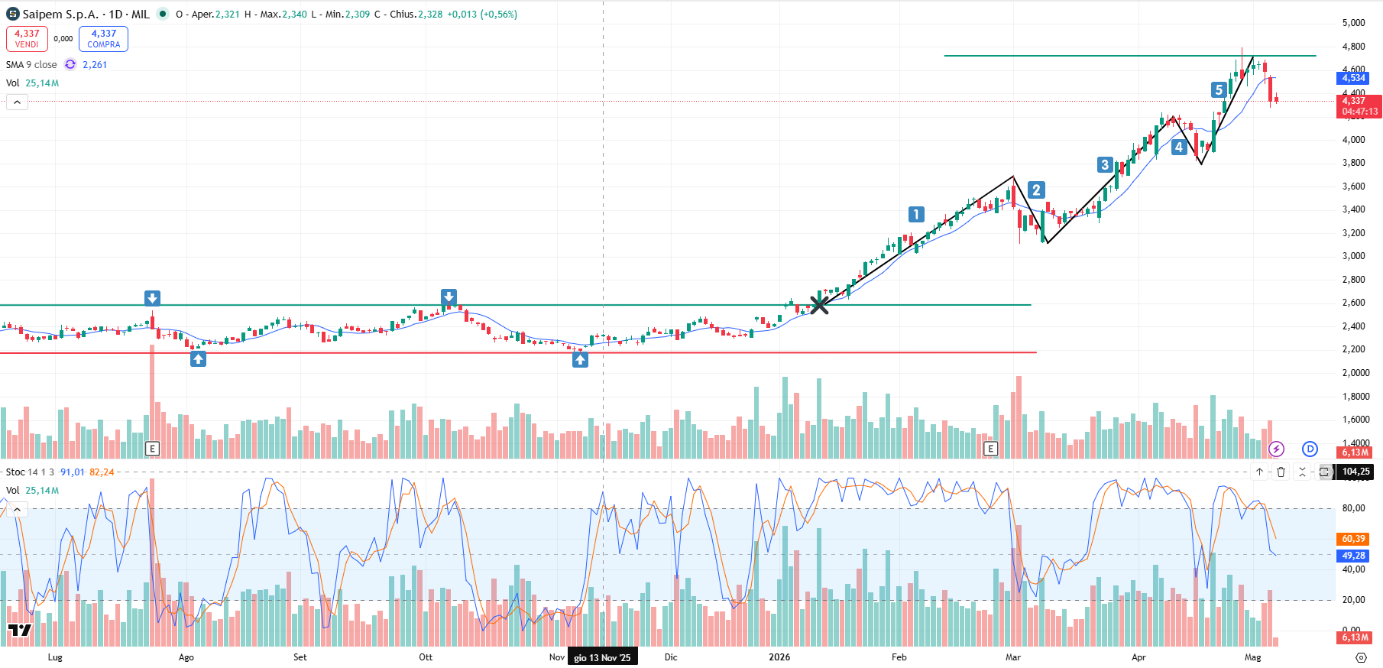Click the 'gio 13 Nov '25' date label
This screenshot has height=668, width=1383.
[602, 657]
